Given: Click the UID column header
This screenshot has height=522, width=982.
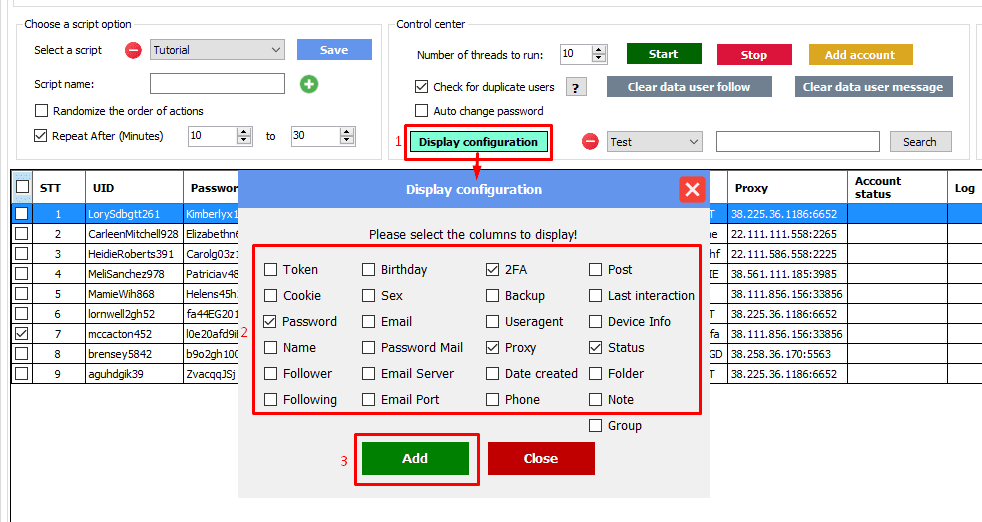Looking at the screenshot, I should point(103,188).
